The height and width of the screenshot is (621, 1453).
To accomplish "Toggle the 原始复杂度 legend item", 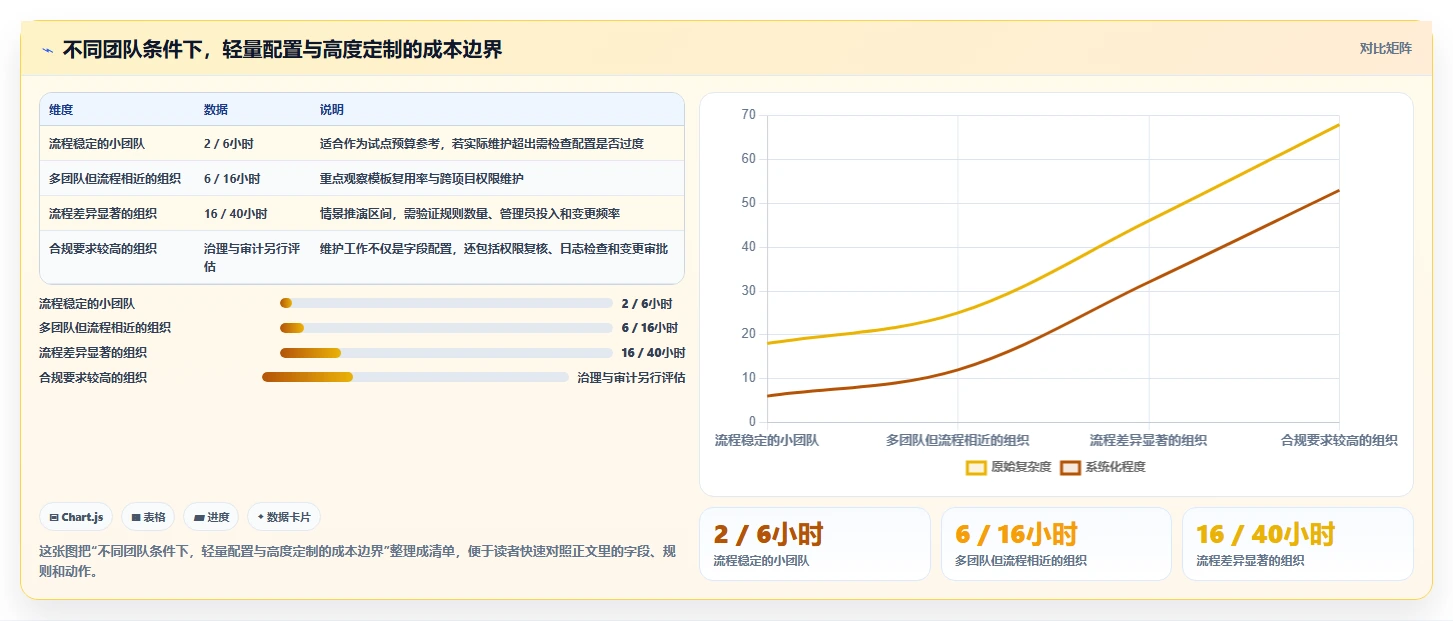I will pos(1009,467).
